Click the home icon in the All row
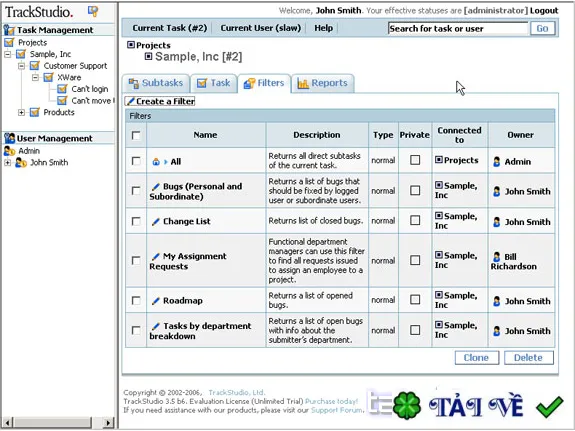This screenshot has height=431, width=575. pyautogui.click(x=156, y=161)
